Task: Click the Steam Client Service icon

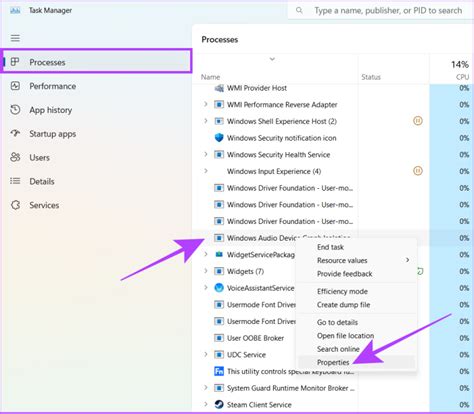Action: point(219,404)
